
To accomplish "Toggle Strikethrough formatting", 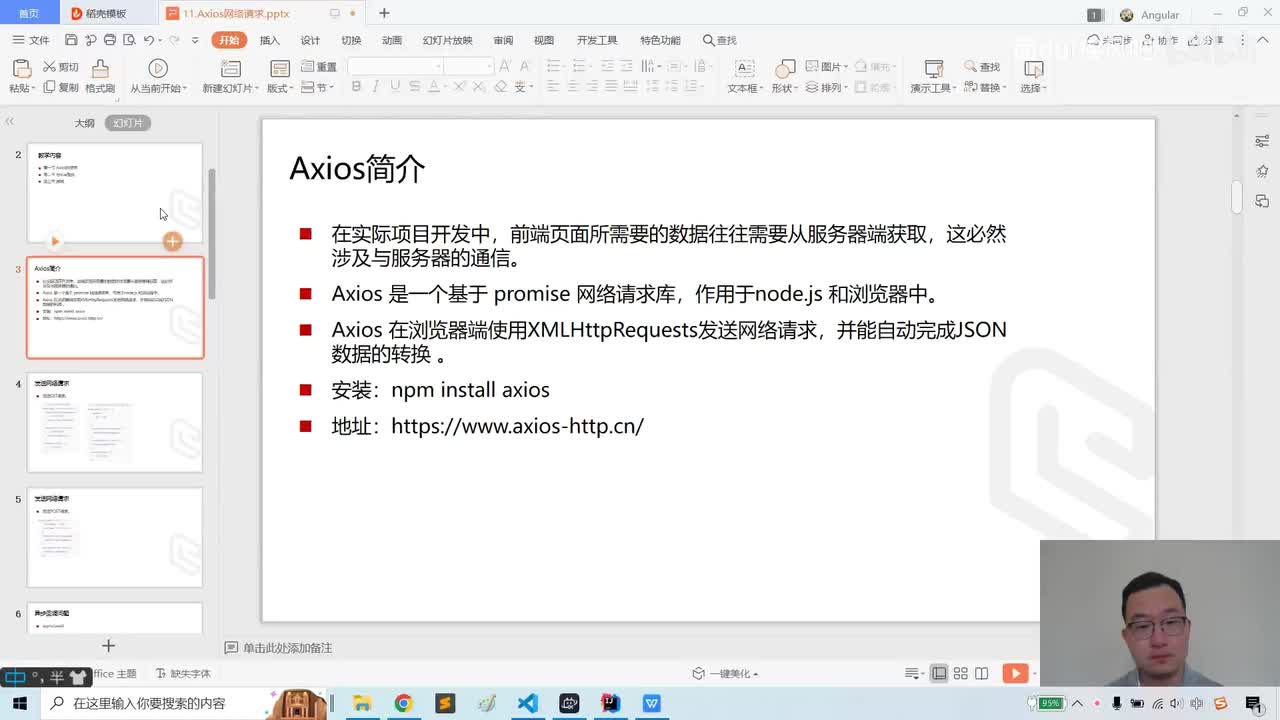I will point(414,88).
